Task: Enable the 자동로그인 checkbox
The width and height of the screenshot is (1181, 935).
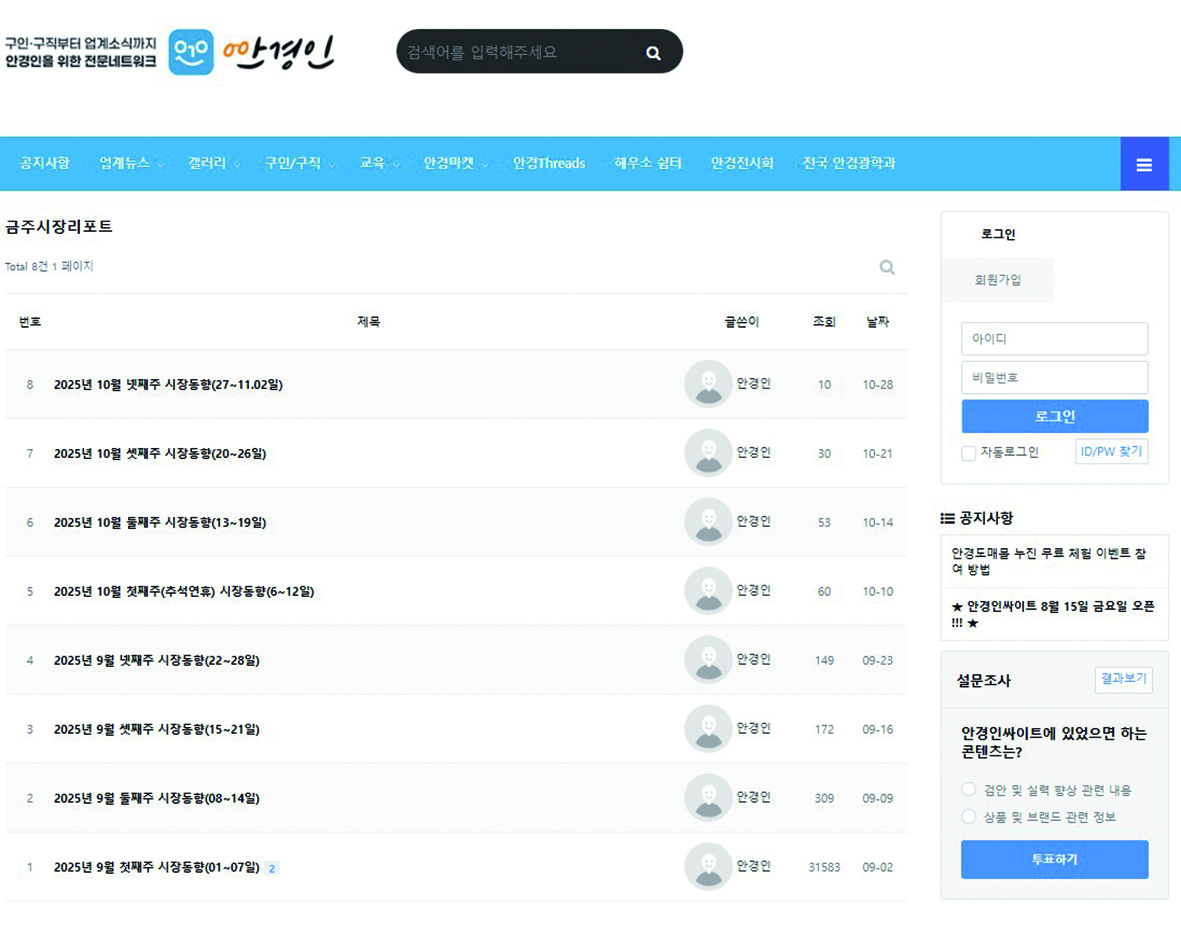Action: pos(968,453)
